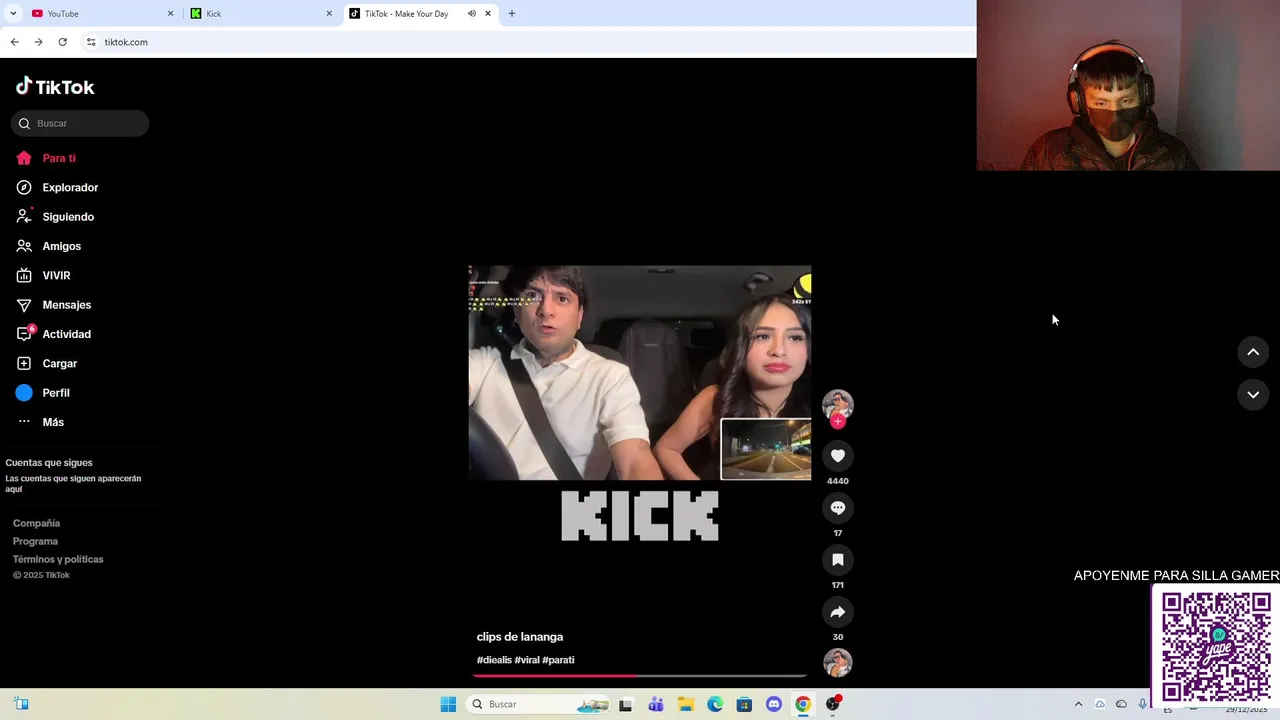This screenshot has width=1280, height=720.
Task: Click the clips de lananga username
Action: (520, 637)
